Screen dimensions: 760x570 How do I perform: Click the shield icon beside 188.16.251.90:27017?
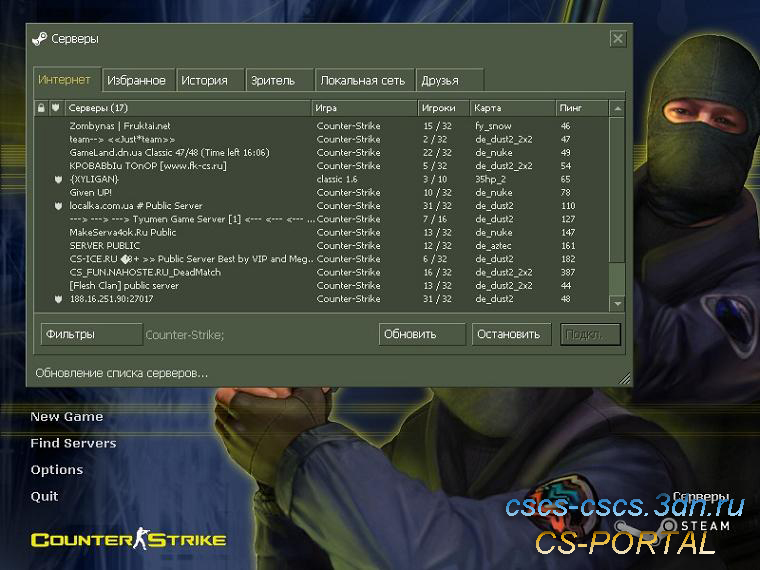(x=58, y=299)
